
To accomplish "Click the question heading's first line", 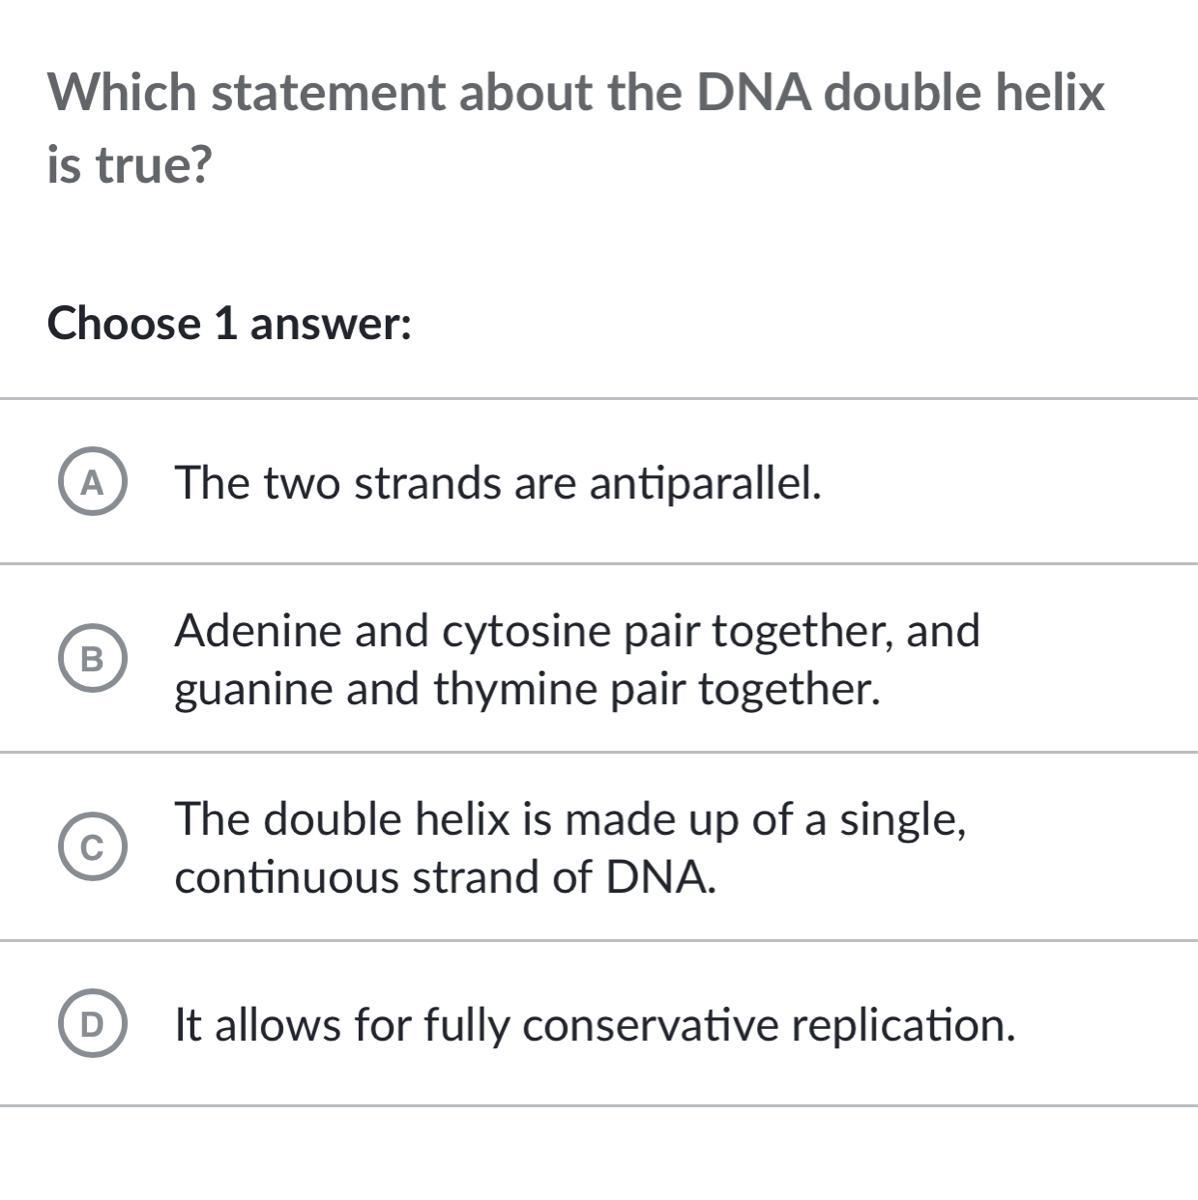I will 577,93.
